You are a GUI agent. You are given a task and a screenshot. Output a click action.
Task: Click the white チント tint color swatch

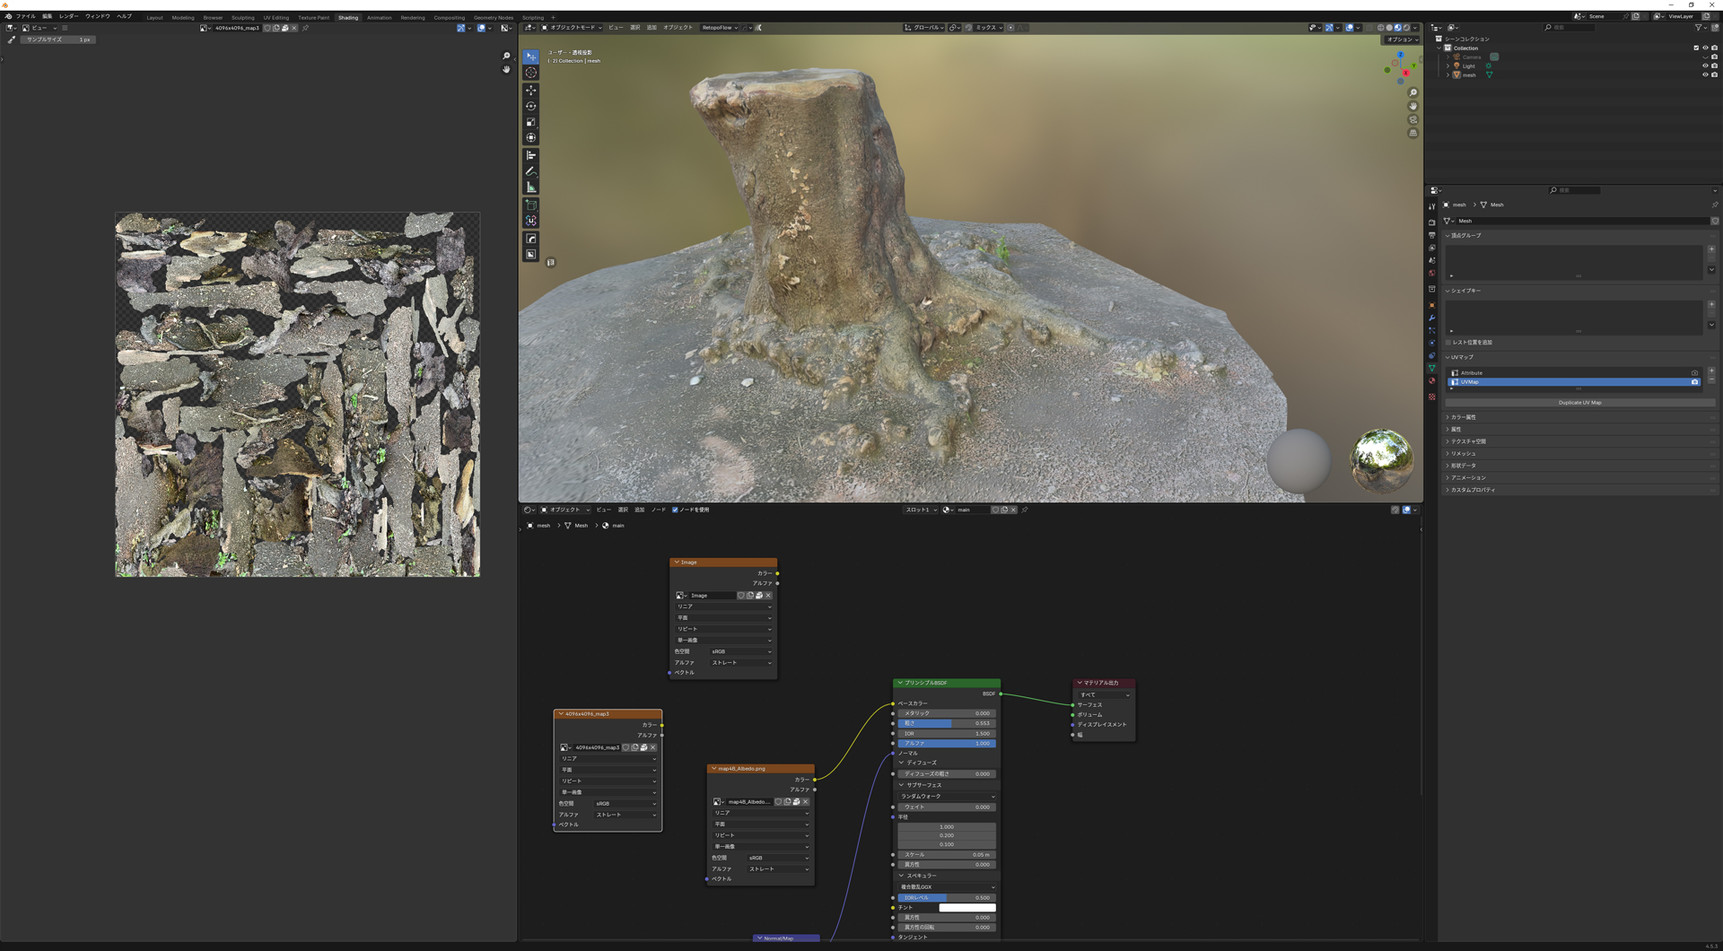(x=966, y=908)
